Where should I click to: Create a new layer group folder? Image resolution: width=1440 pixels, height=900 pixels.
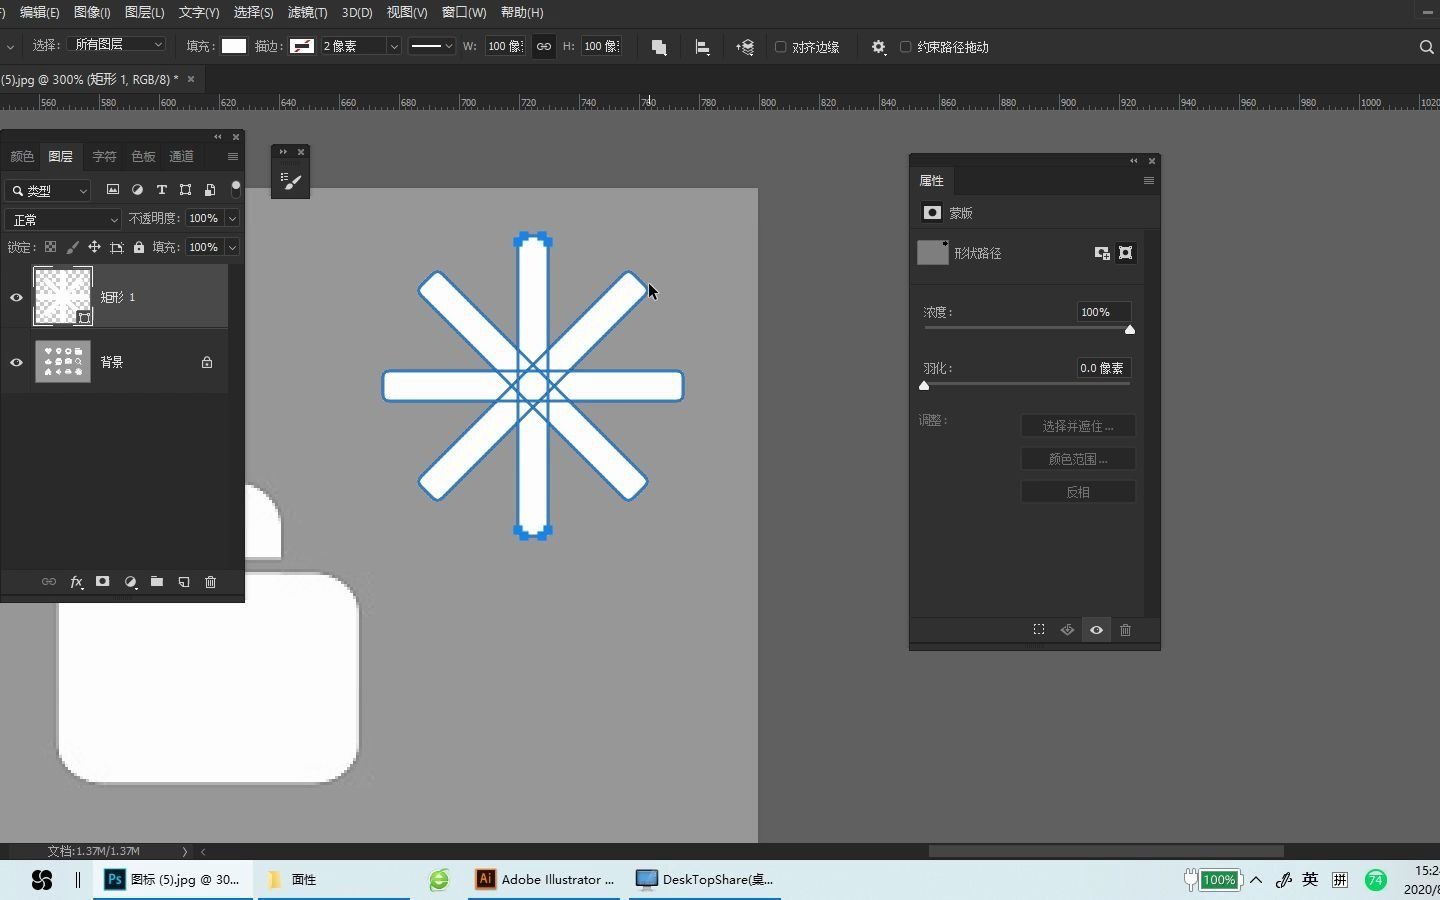click(157, 582)
